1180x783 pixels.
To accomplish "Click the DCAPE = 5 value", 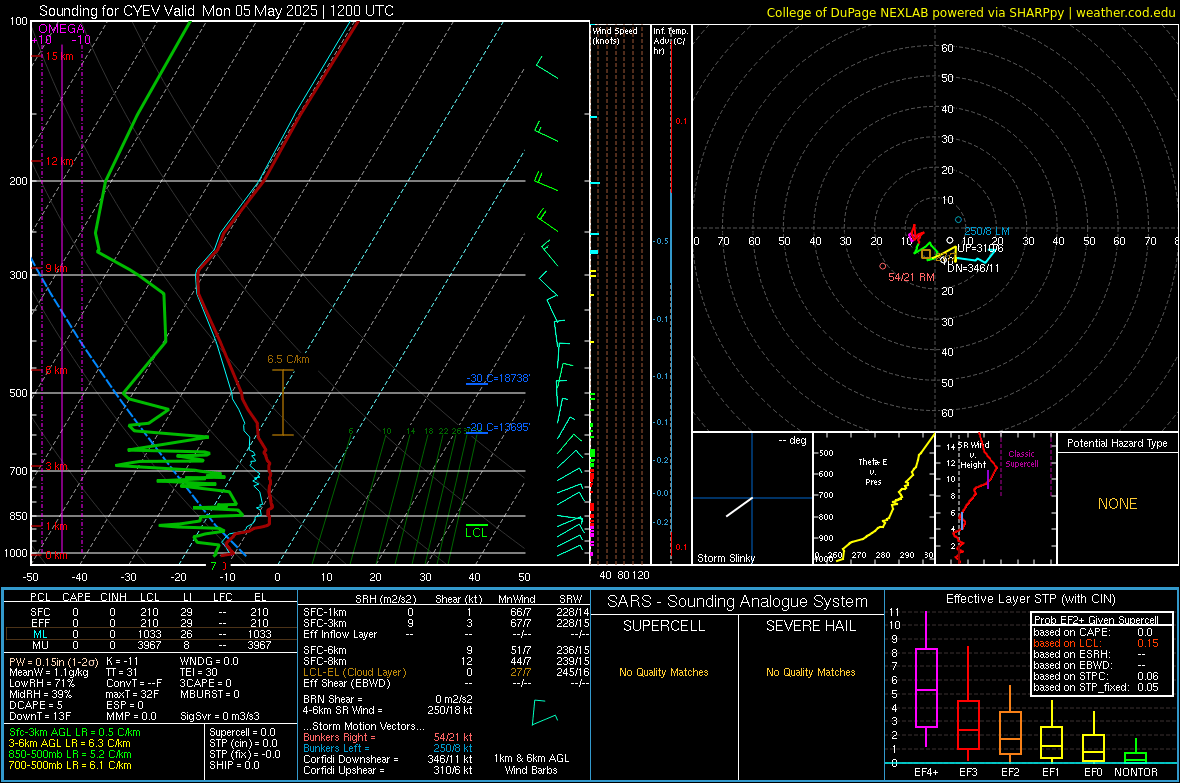I will (x=36, y=705).
